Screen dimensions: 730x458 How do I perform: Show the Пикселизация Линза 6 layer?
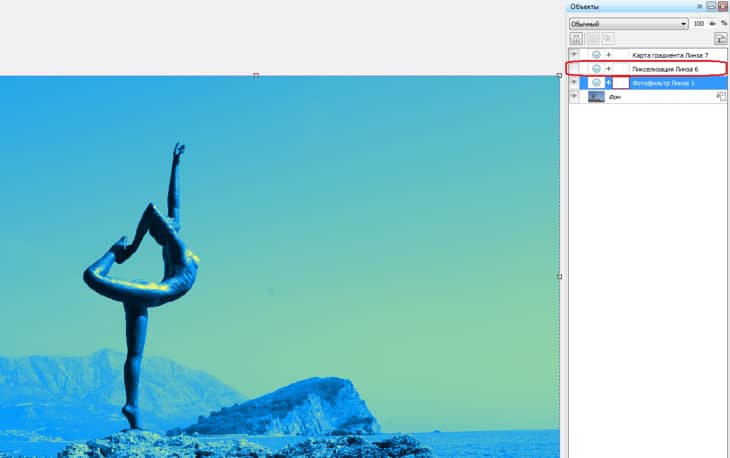coord(574,68)
